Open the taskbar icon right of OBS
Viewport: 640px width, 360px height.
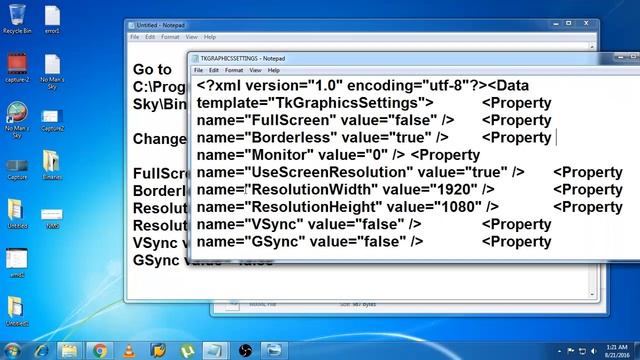point(274,351)
